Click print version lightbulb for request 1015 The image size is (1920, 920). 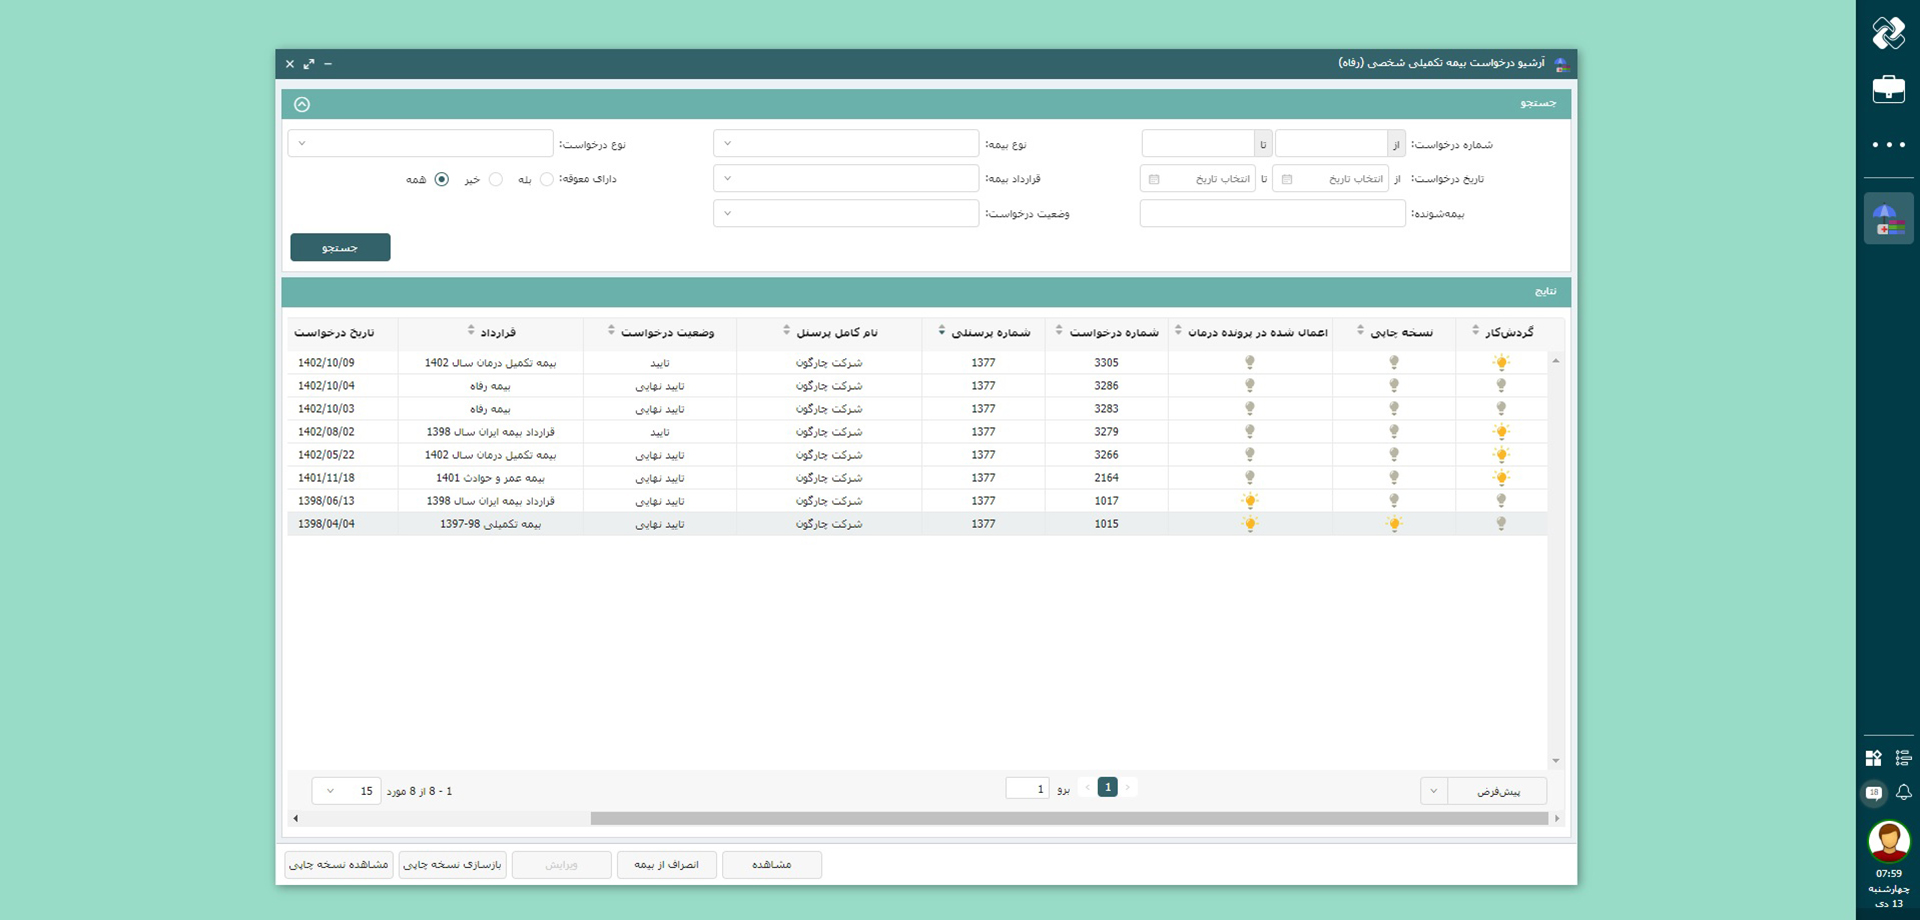tap(1393, 524)
